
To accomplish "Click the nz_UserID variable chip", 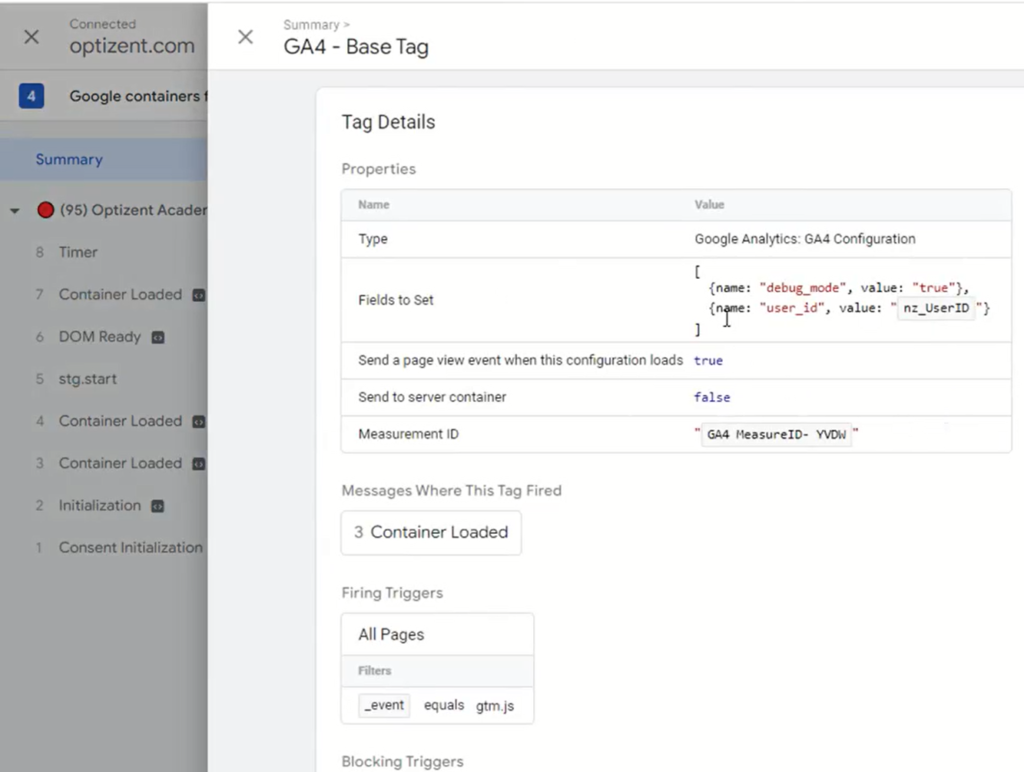I will 935,309.
